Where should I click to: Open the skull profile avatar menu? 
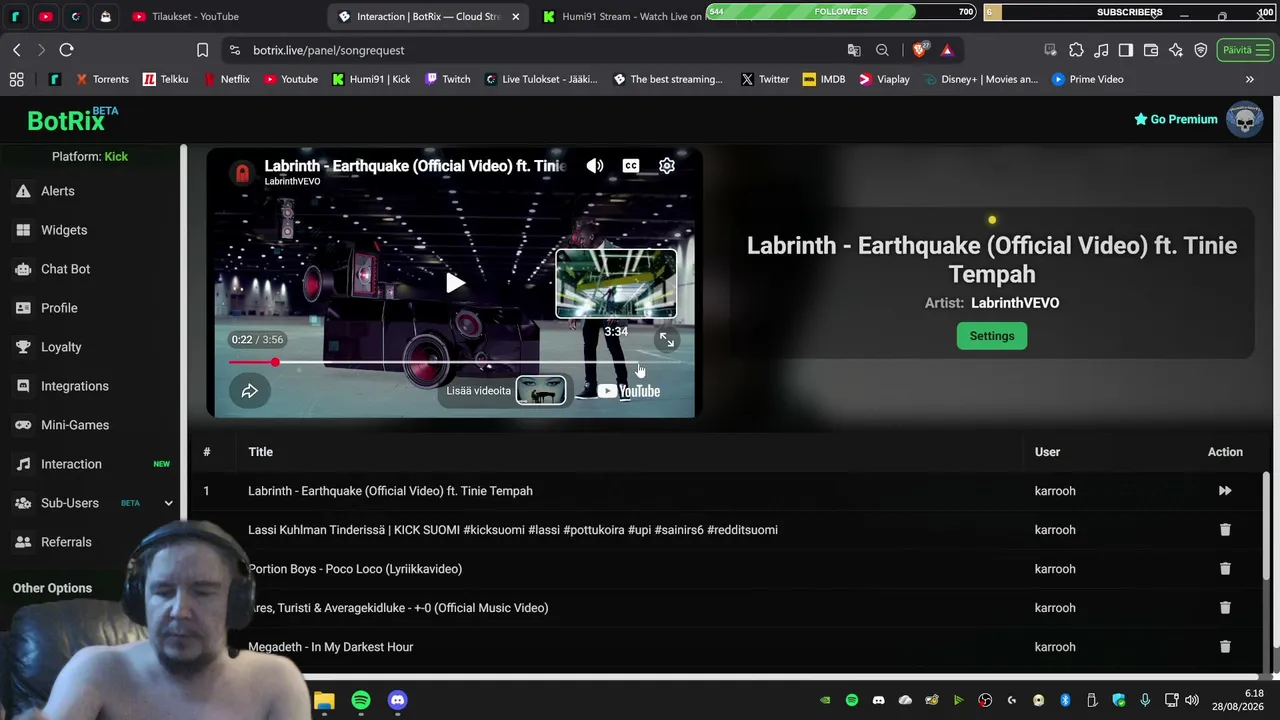tap(1245, 120)
